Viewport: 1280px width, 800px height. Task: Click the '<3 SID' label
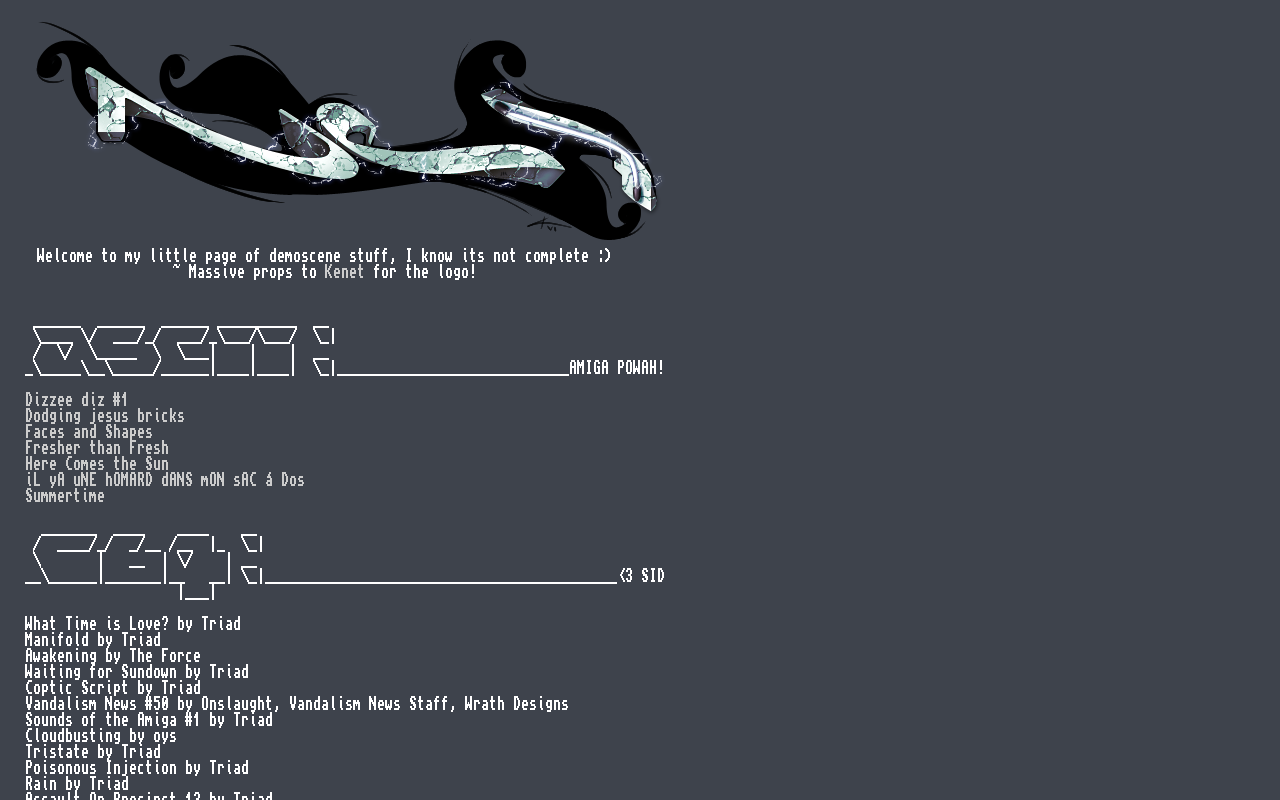tap(642, 576)
